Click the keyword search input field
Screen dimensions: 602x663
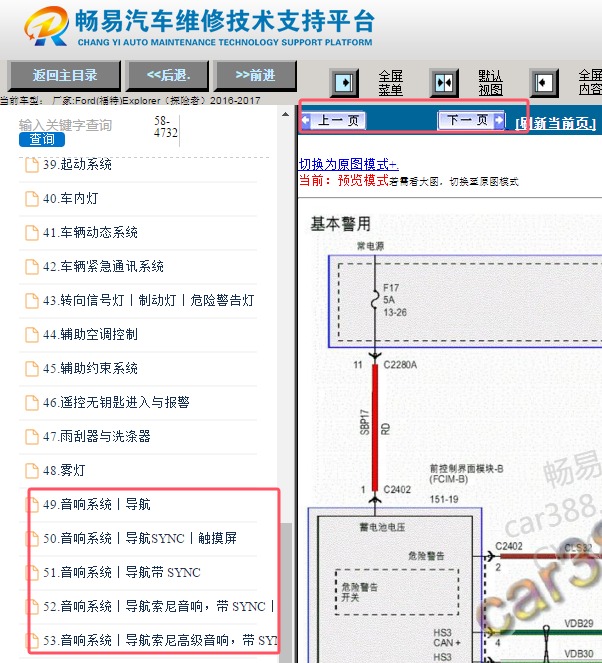(66, 126)
